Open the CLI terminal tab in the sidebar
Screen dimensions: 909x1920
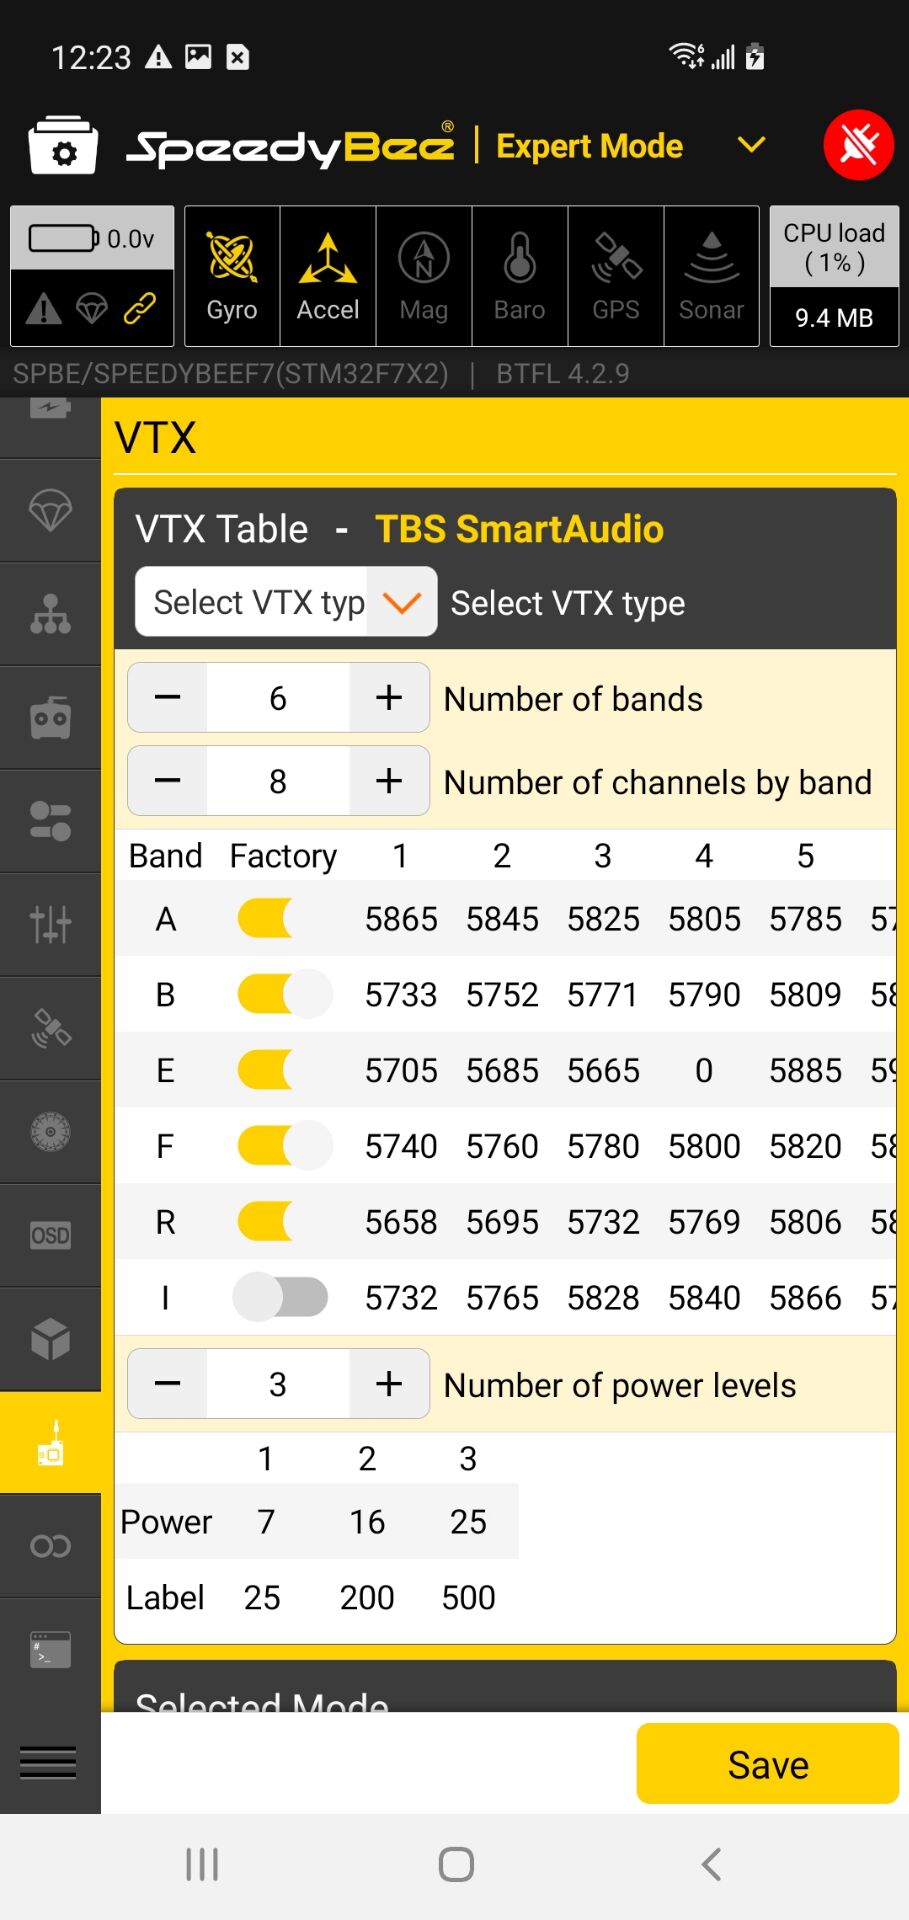50,1650
